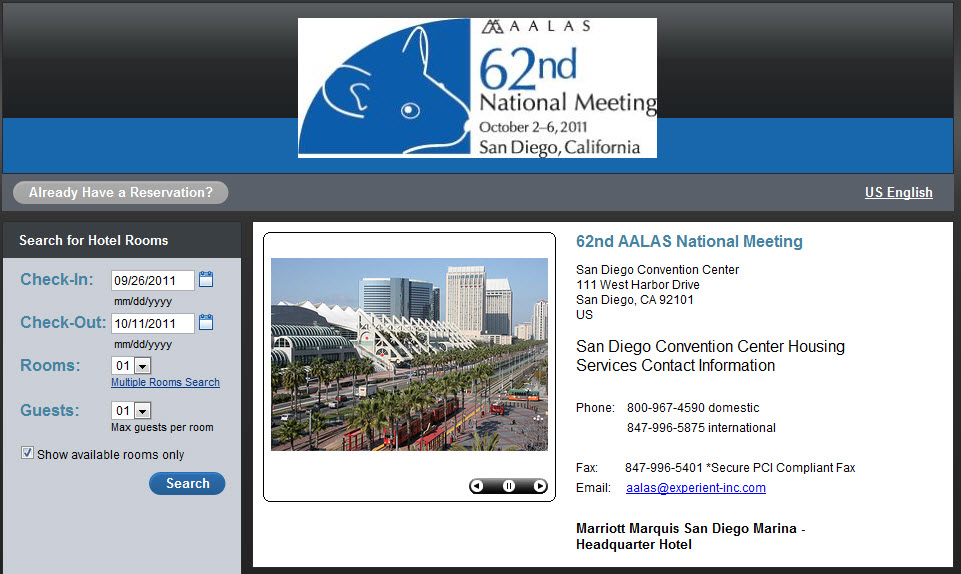Click the Check-Out date field
The width and height of the screenshot is (961, 574).
pos(153,323)
